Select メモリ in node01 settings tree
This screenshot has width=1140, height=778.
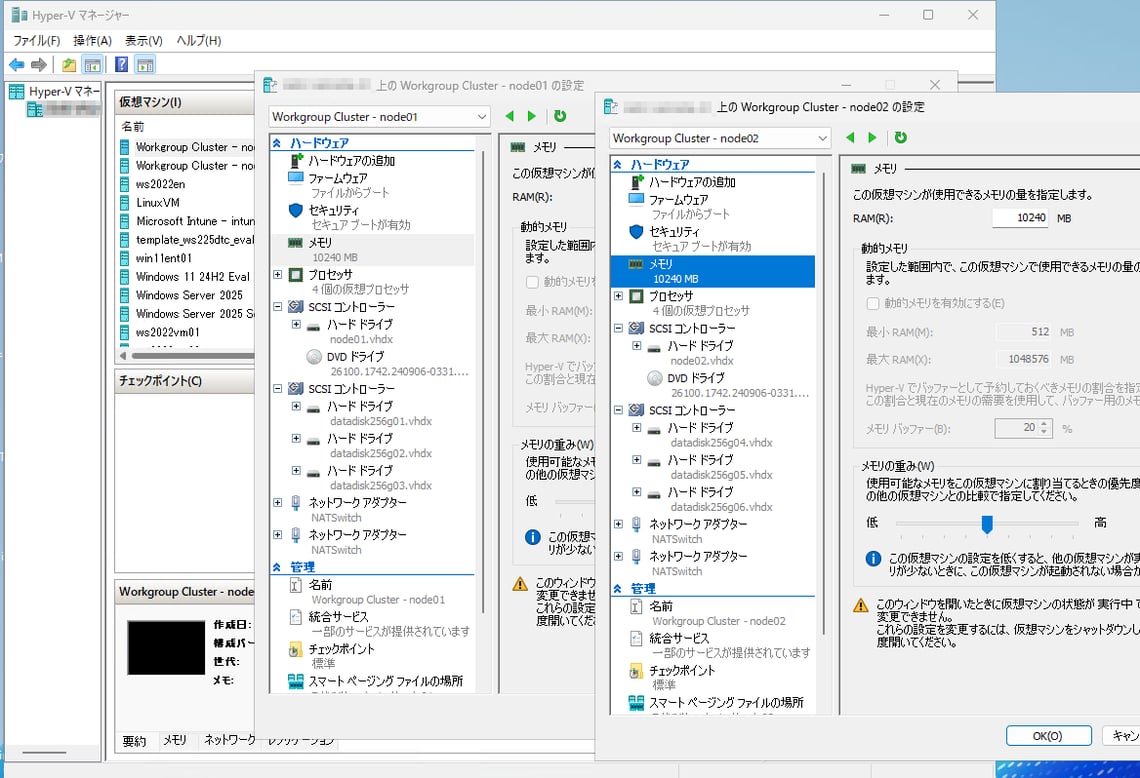tap(320, 243)
